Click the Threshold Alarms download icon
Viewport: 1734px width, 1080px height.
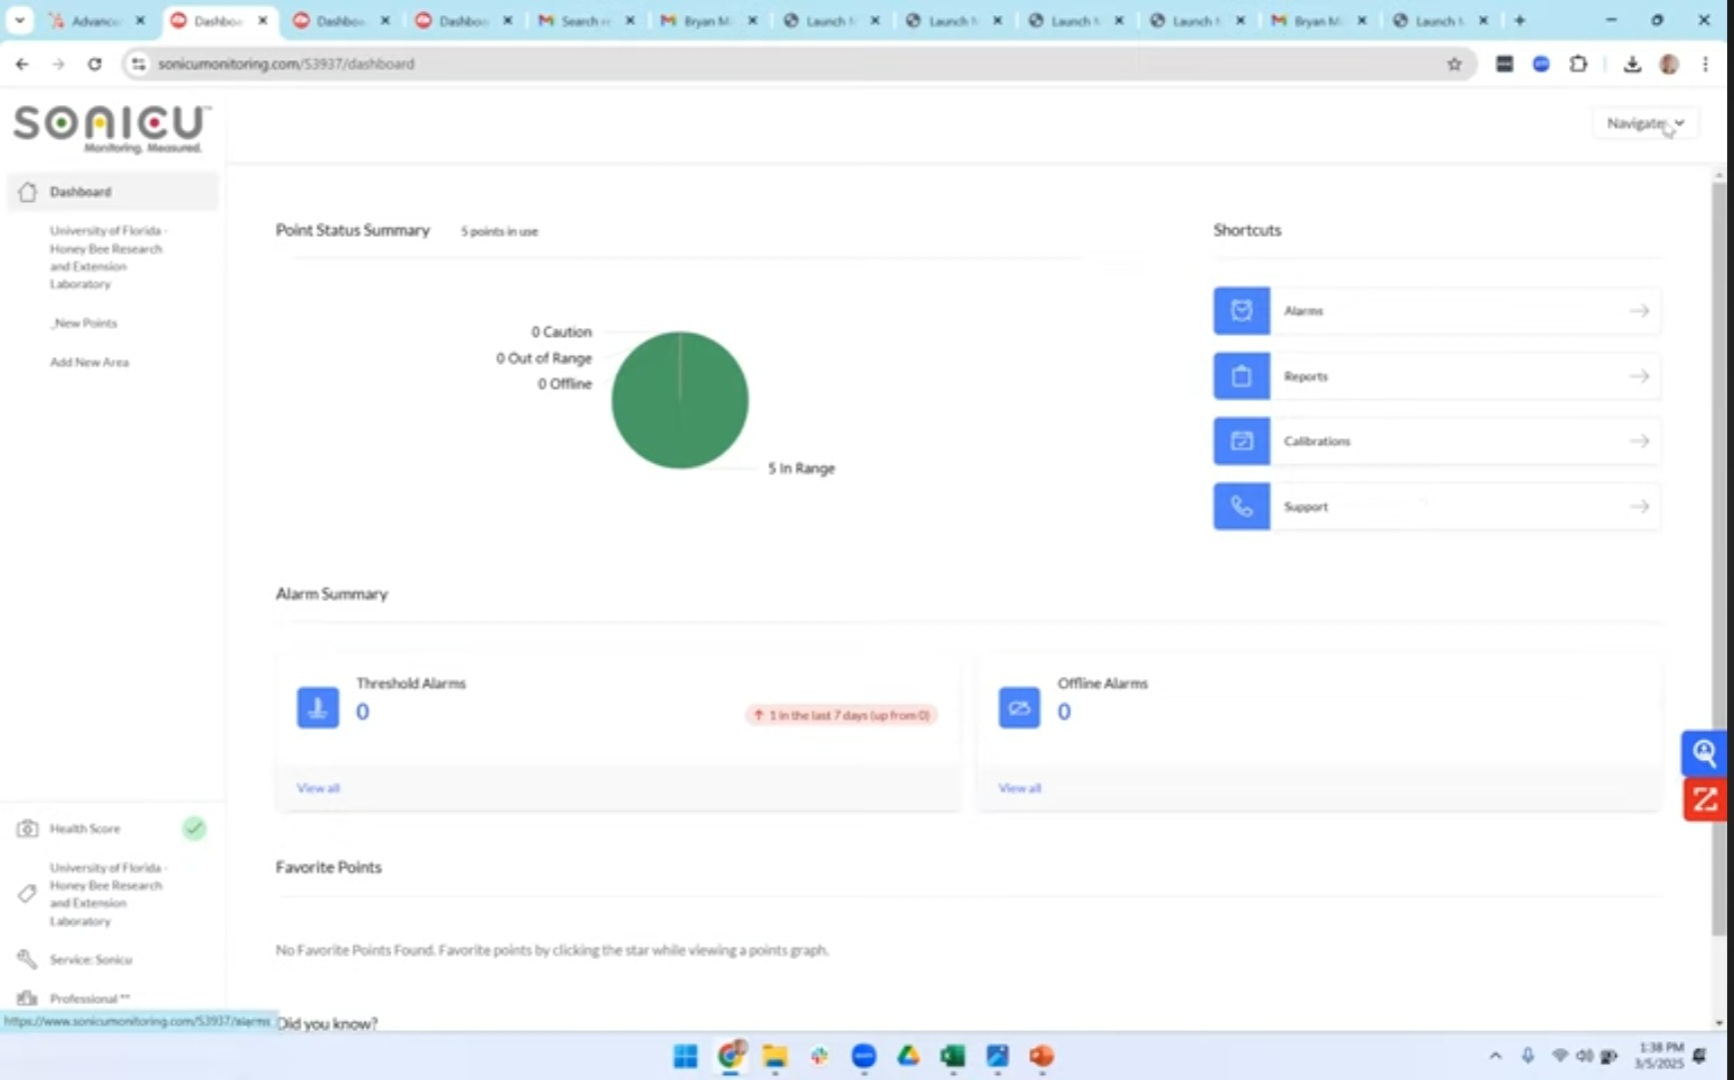tap(318, 708)
